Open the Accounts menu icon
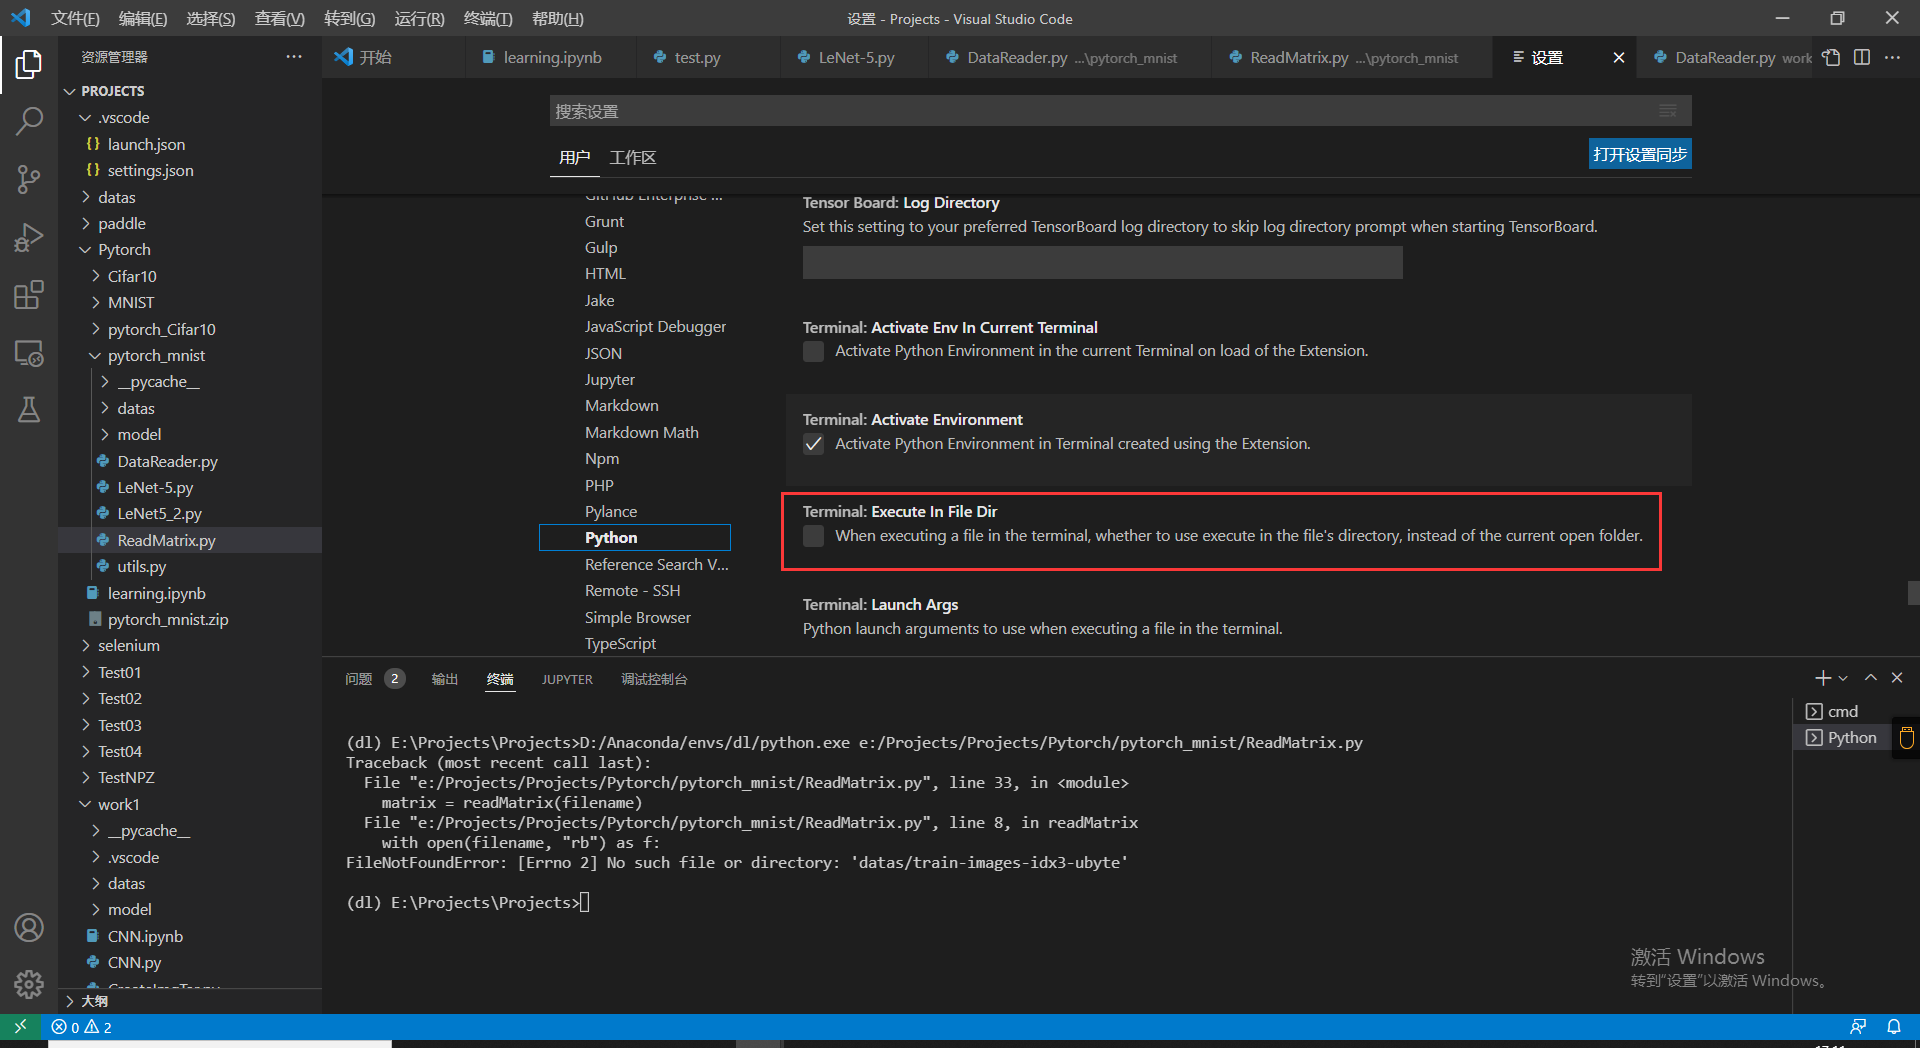Image resolution: width=1920 pixels, height=1048 pixels. (29, 927)
